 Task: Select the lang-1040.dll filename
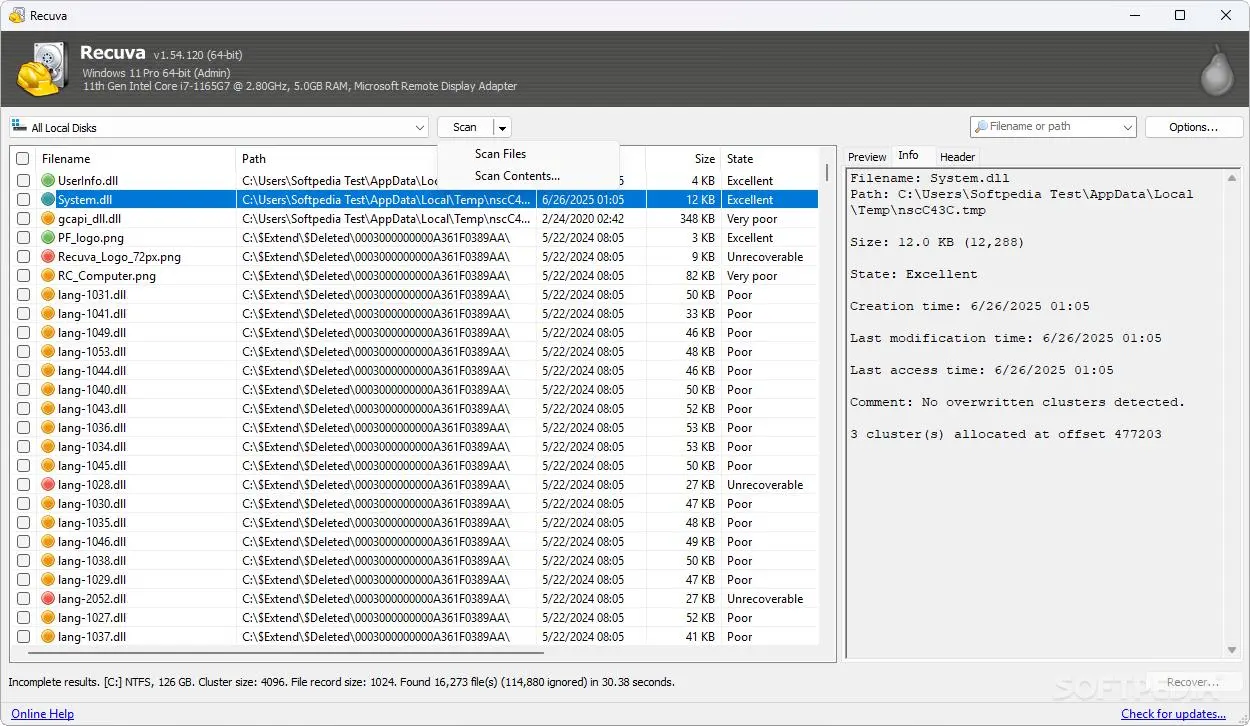[92, 390]
